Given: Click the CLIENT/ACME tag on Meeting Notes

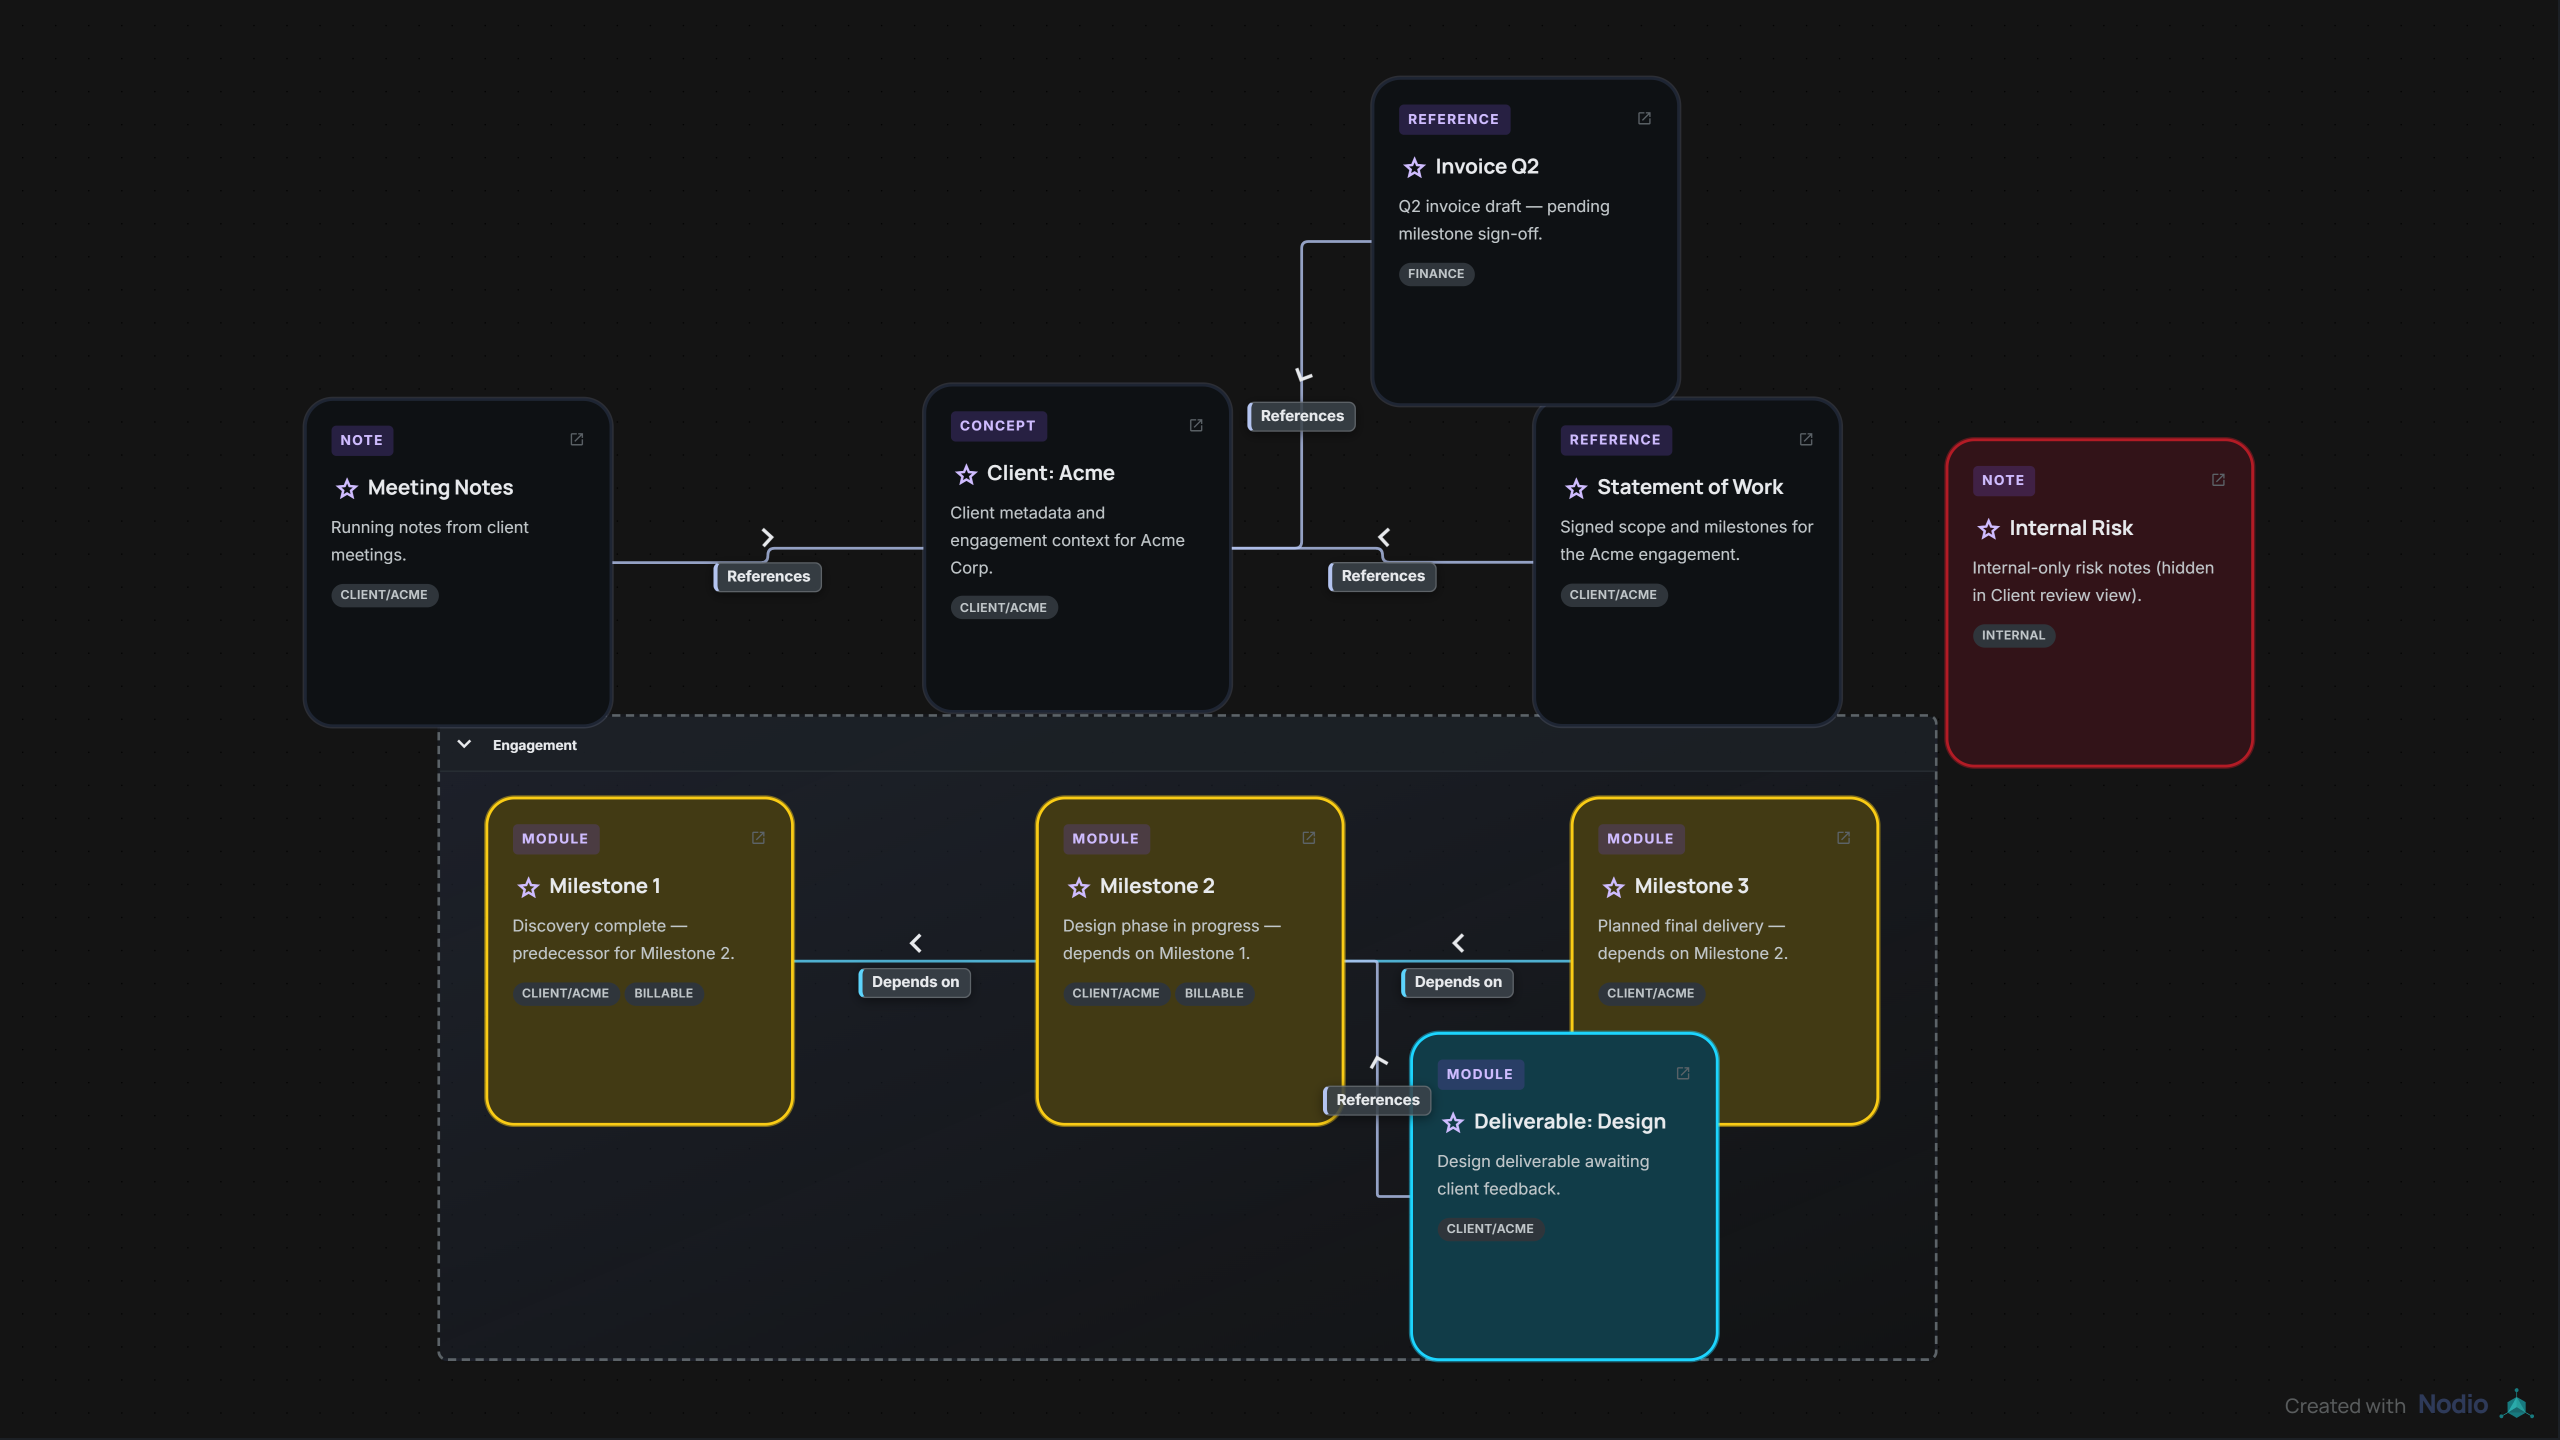Looking at the screenshot, I should [384, 595].
